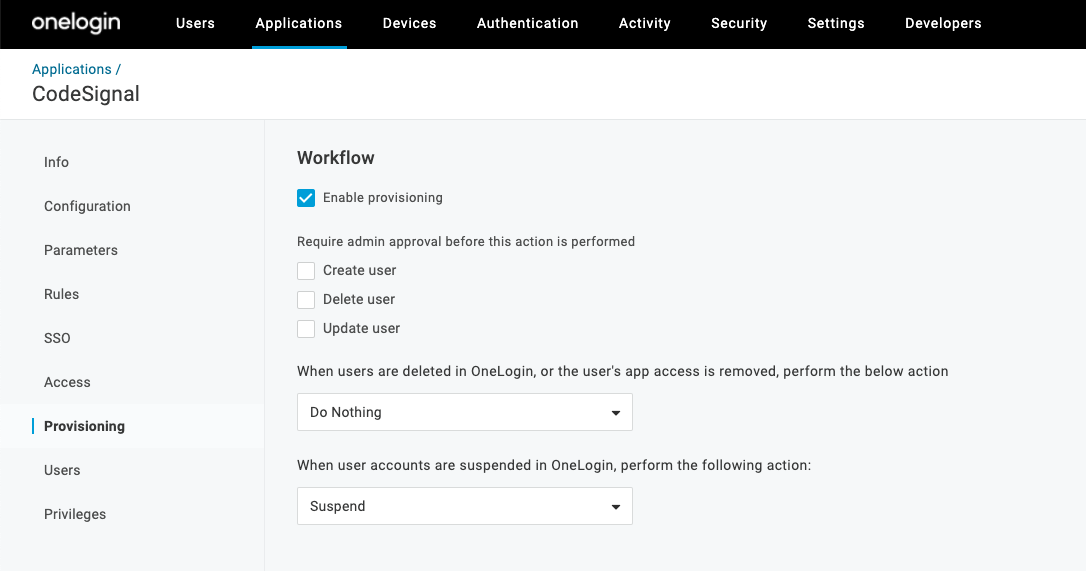Viewport: 1086px width, 571px height.
Task: Open the Settings menu
Action: pos(836,23)
